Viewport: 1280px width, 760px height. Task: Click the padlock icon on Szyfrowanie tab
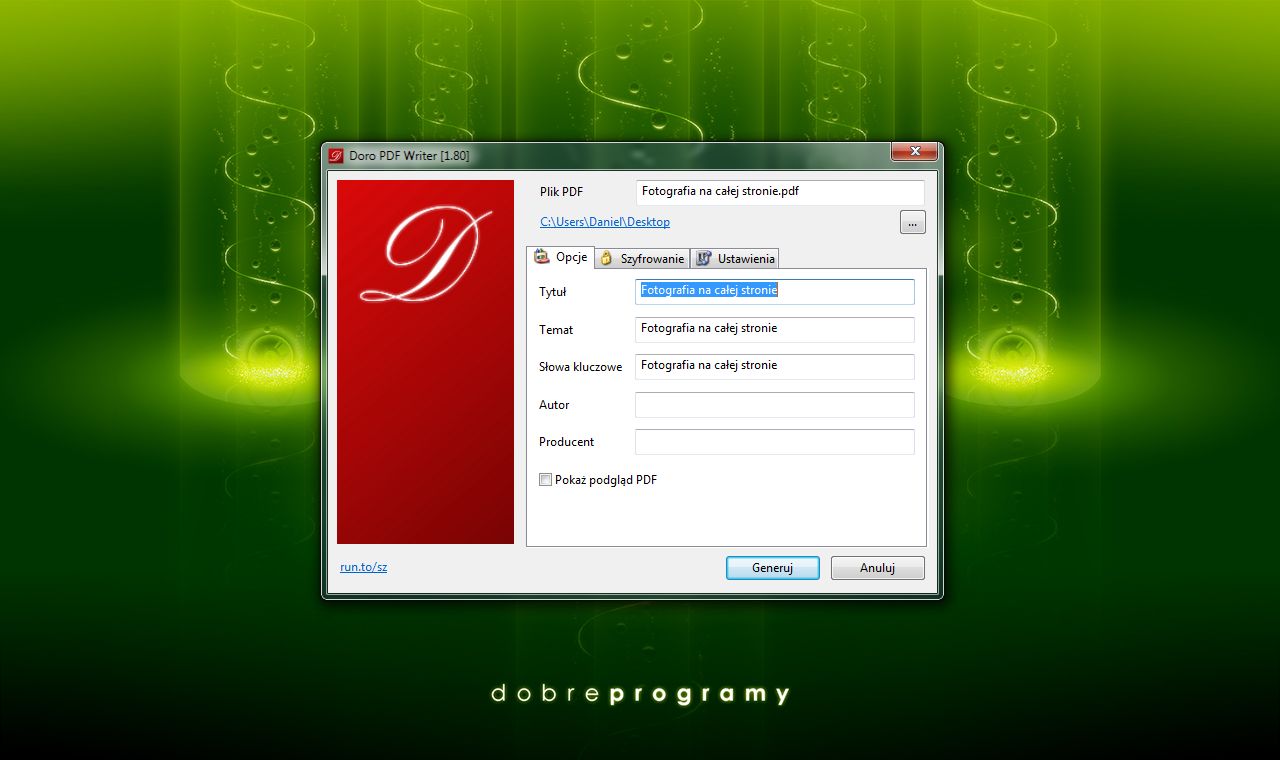[x=607, y=259]
